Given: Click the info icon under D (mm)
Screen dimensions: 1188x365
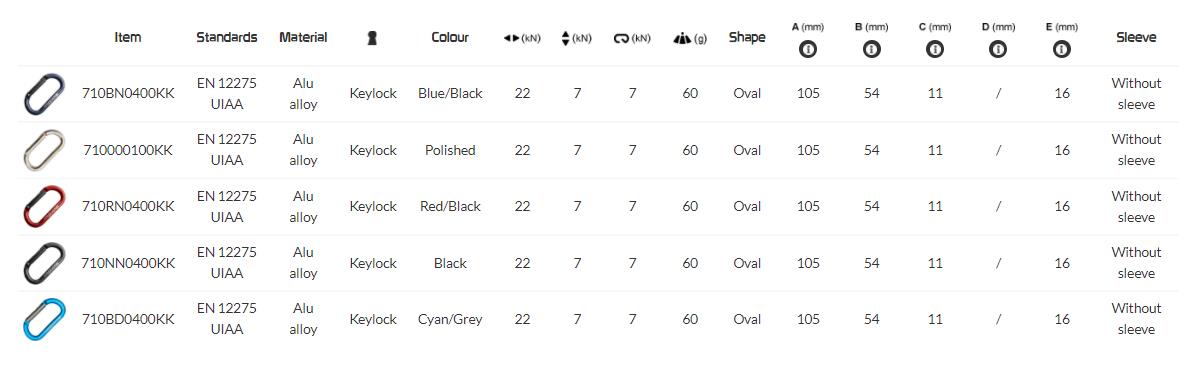Looking at the screenshot, I should [998, 50].
